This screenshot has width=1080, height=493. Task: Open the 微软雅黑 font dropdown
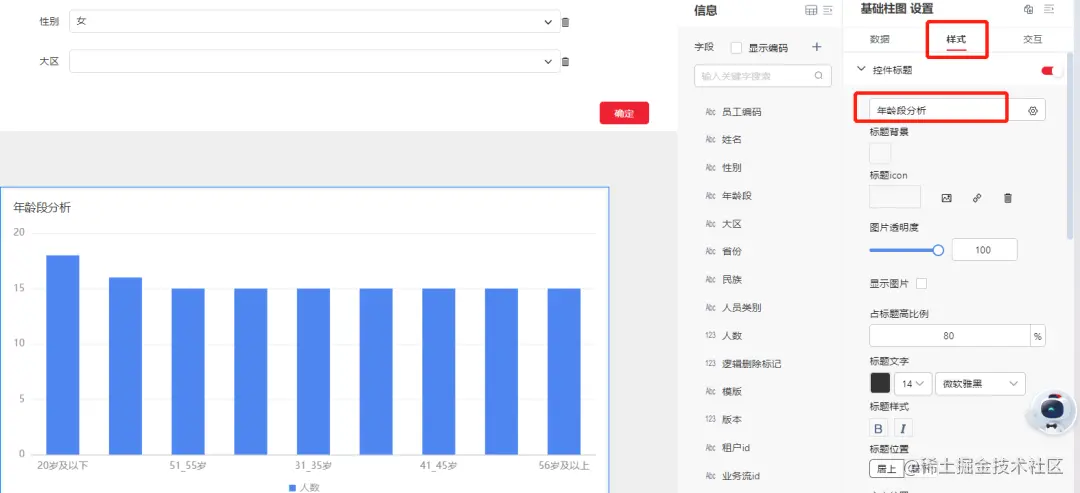click(x=980, y=384)
